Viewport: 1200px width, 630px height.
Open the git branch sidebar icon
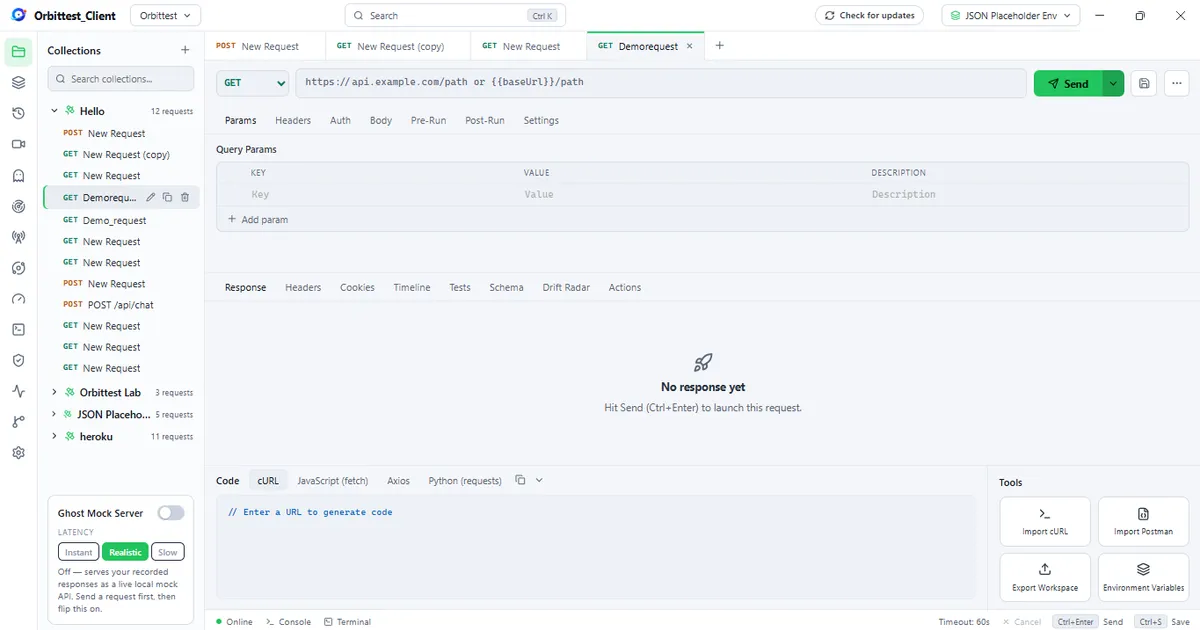tap(18, 422)
